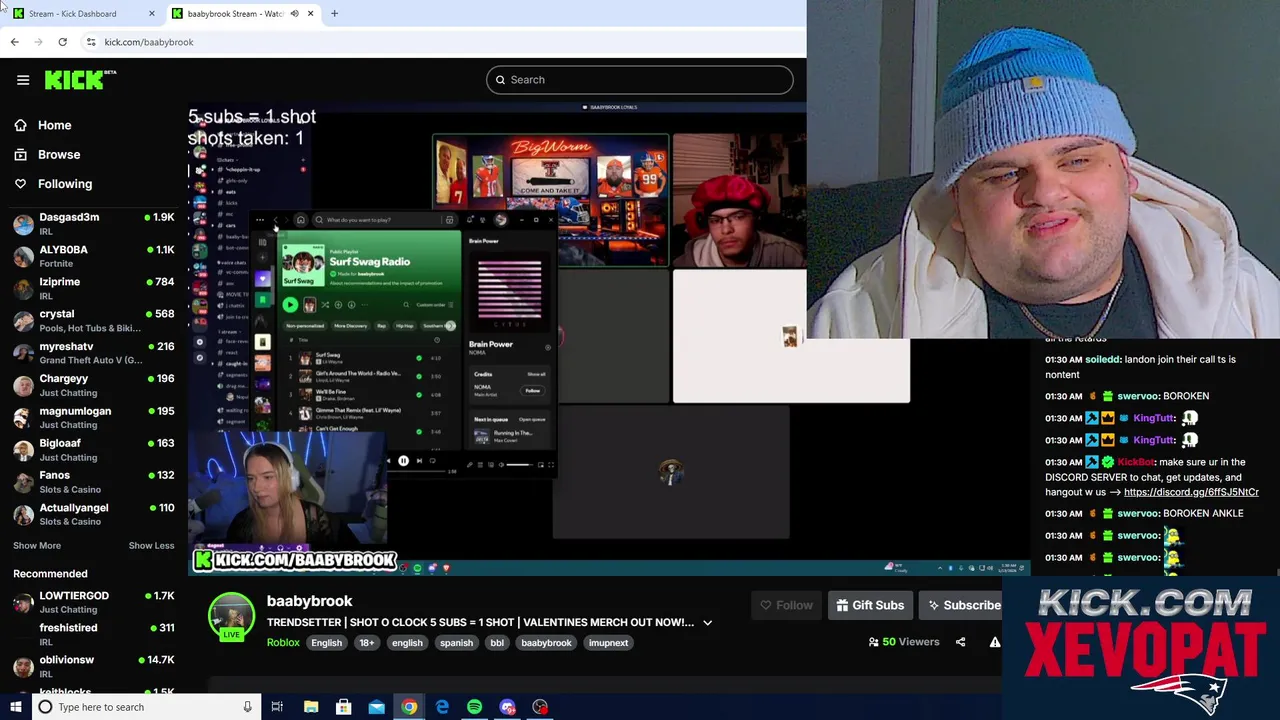The image size is (1280, 720).
Task: Open Task View on the taskbar
Action: pos(277,707)
